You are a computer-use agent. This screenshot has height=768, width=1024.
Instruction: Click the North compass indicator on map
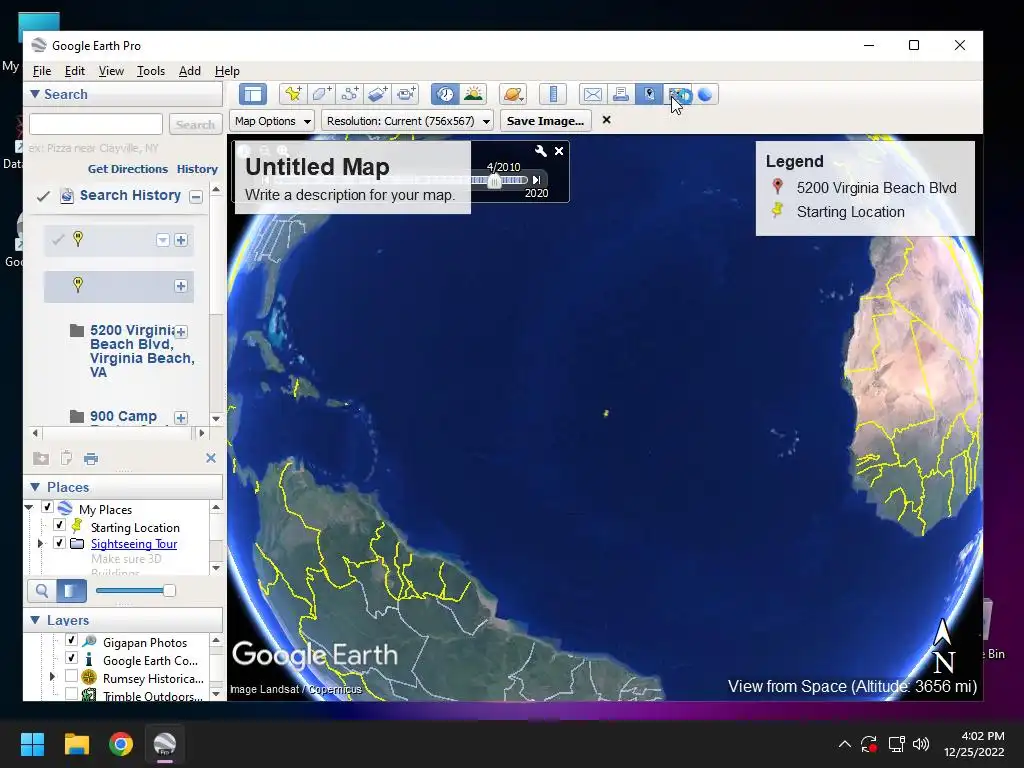pyautogui.click(x=943, y=647)
